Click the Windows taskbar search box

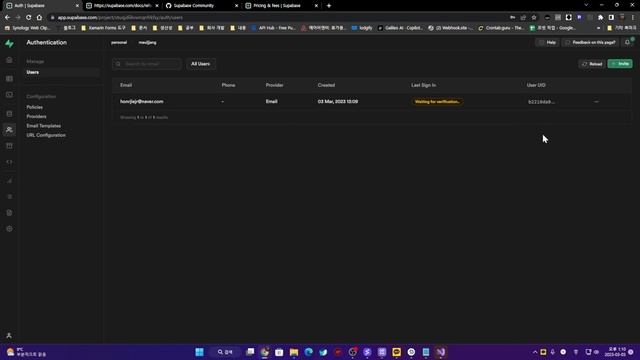coord(225,352)
